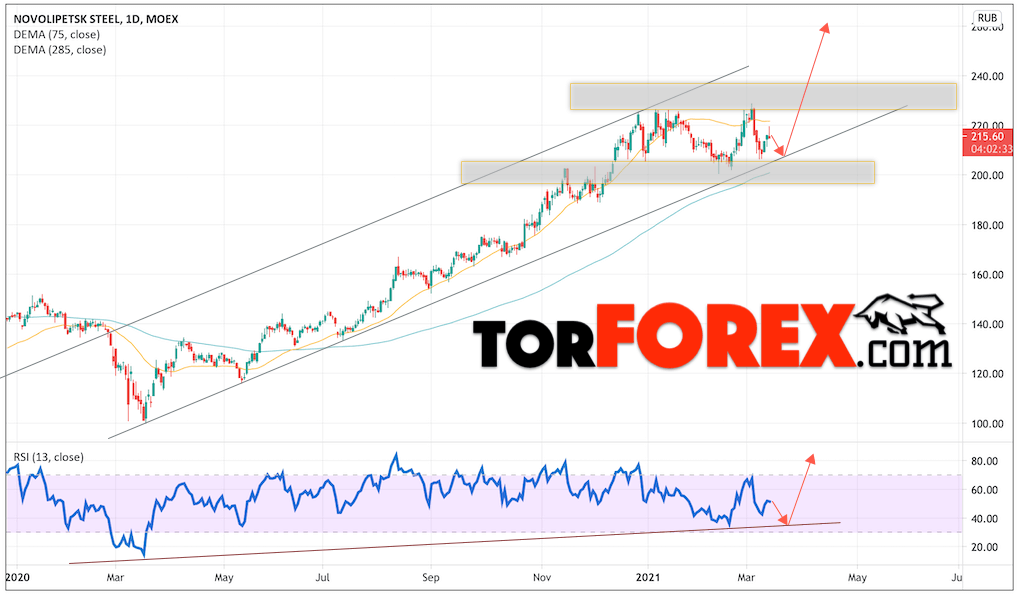Click the Mar 2021 time axis label
Screen dimensions: 1019x595
pos(746,577)
